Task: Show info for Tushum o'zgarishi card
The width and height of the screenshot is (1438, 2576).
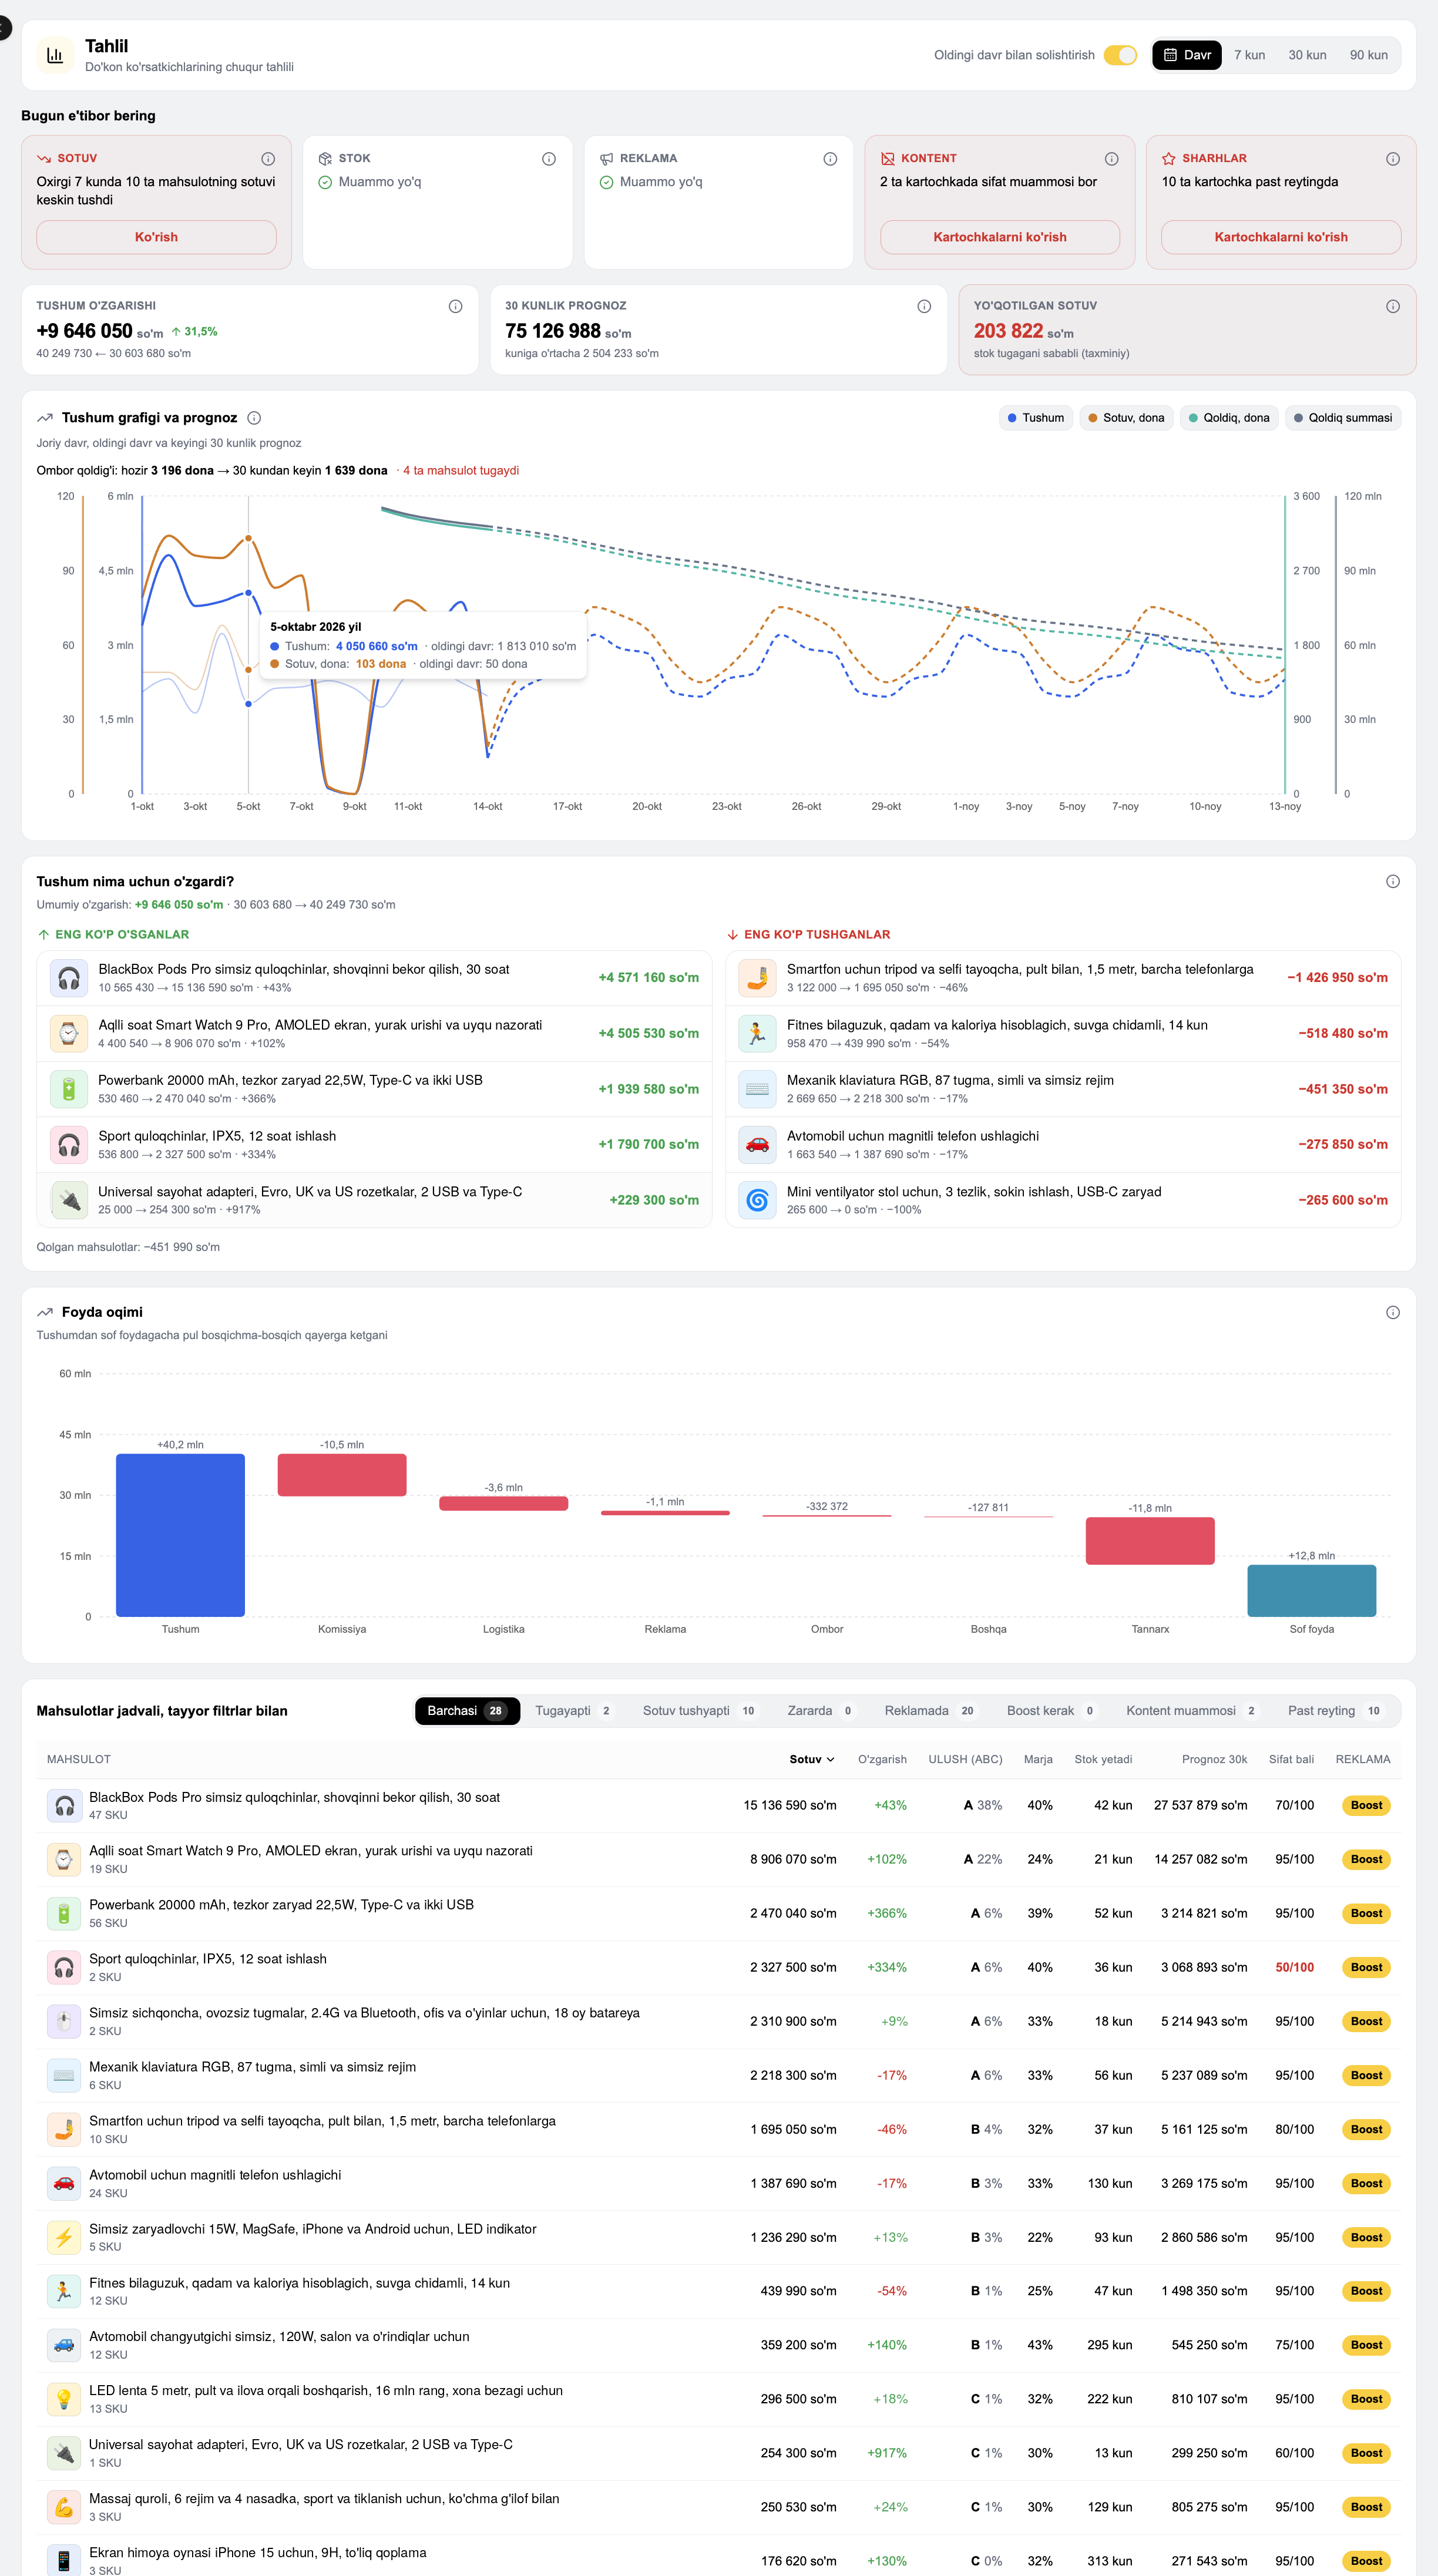Action: pos(455,306)
